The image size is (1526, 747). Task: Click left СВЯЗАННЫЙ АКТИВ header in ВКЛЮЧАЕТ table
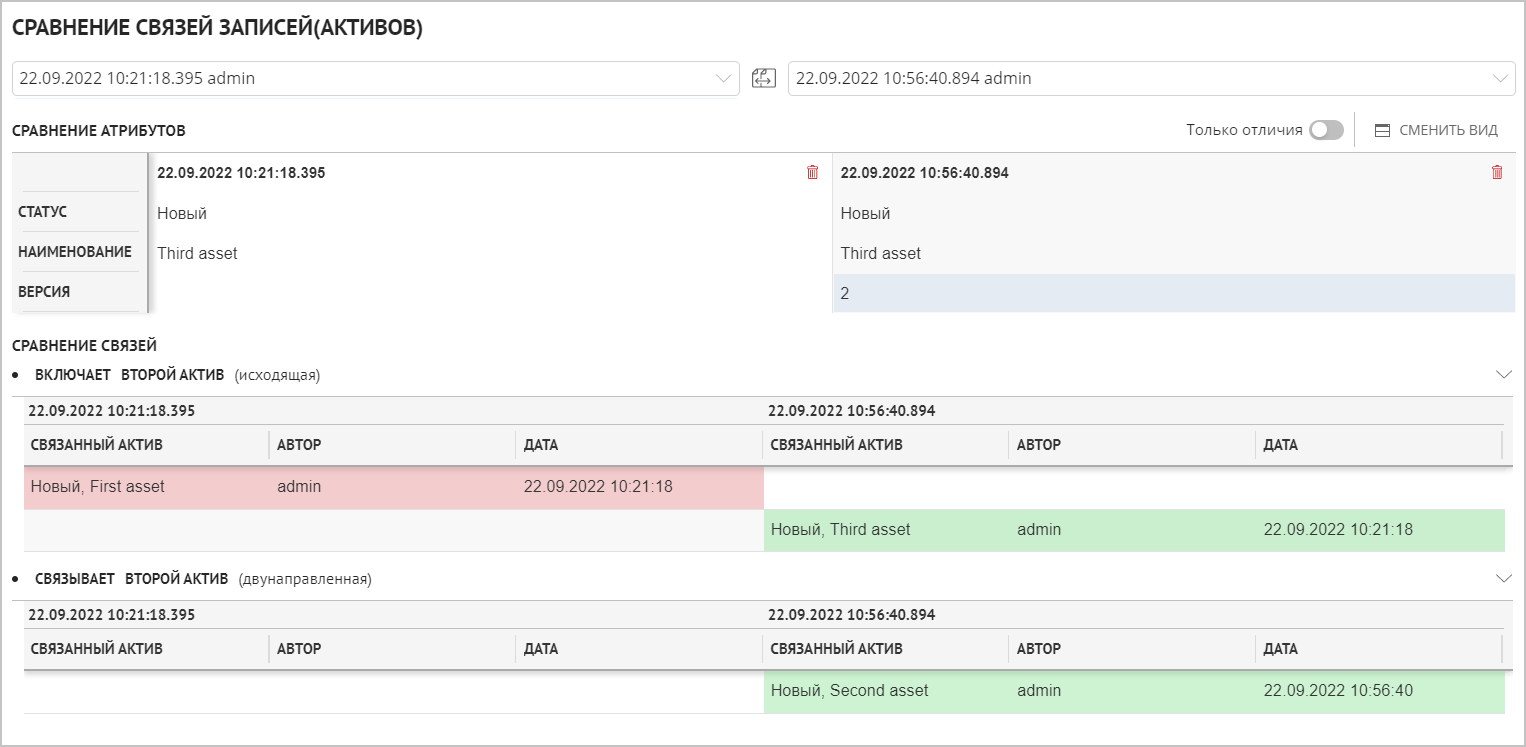tap(97, 444)
